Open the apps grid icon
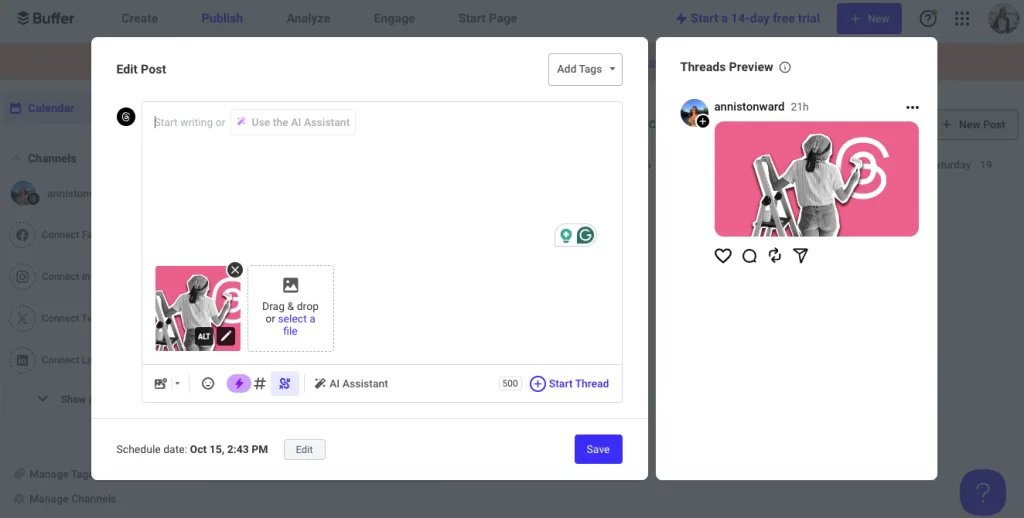The height and width of the screenshot is (518, 1024). coord(961,18)
